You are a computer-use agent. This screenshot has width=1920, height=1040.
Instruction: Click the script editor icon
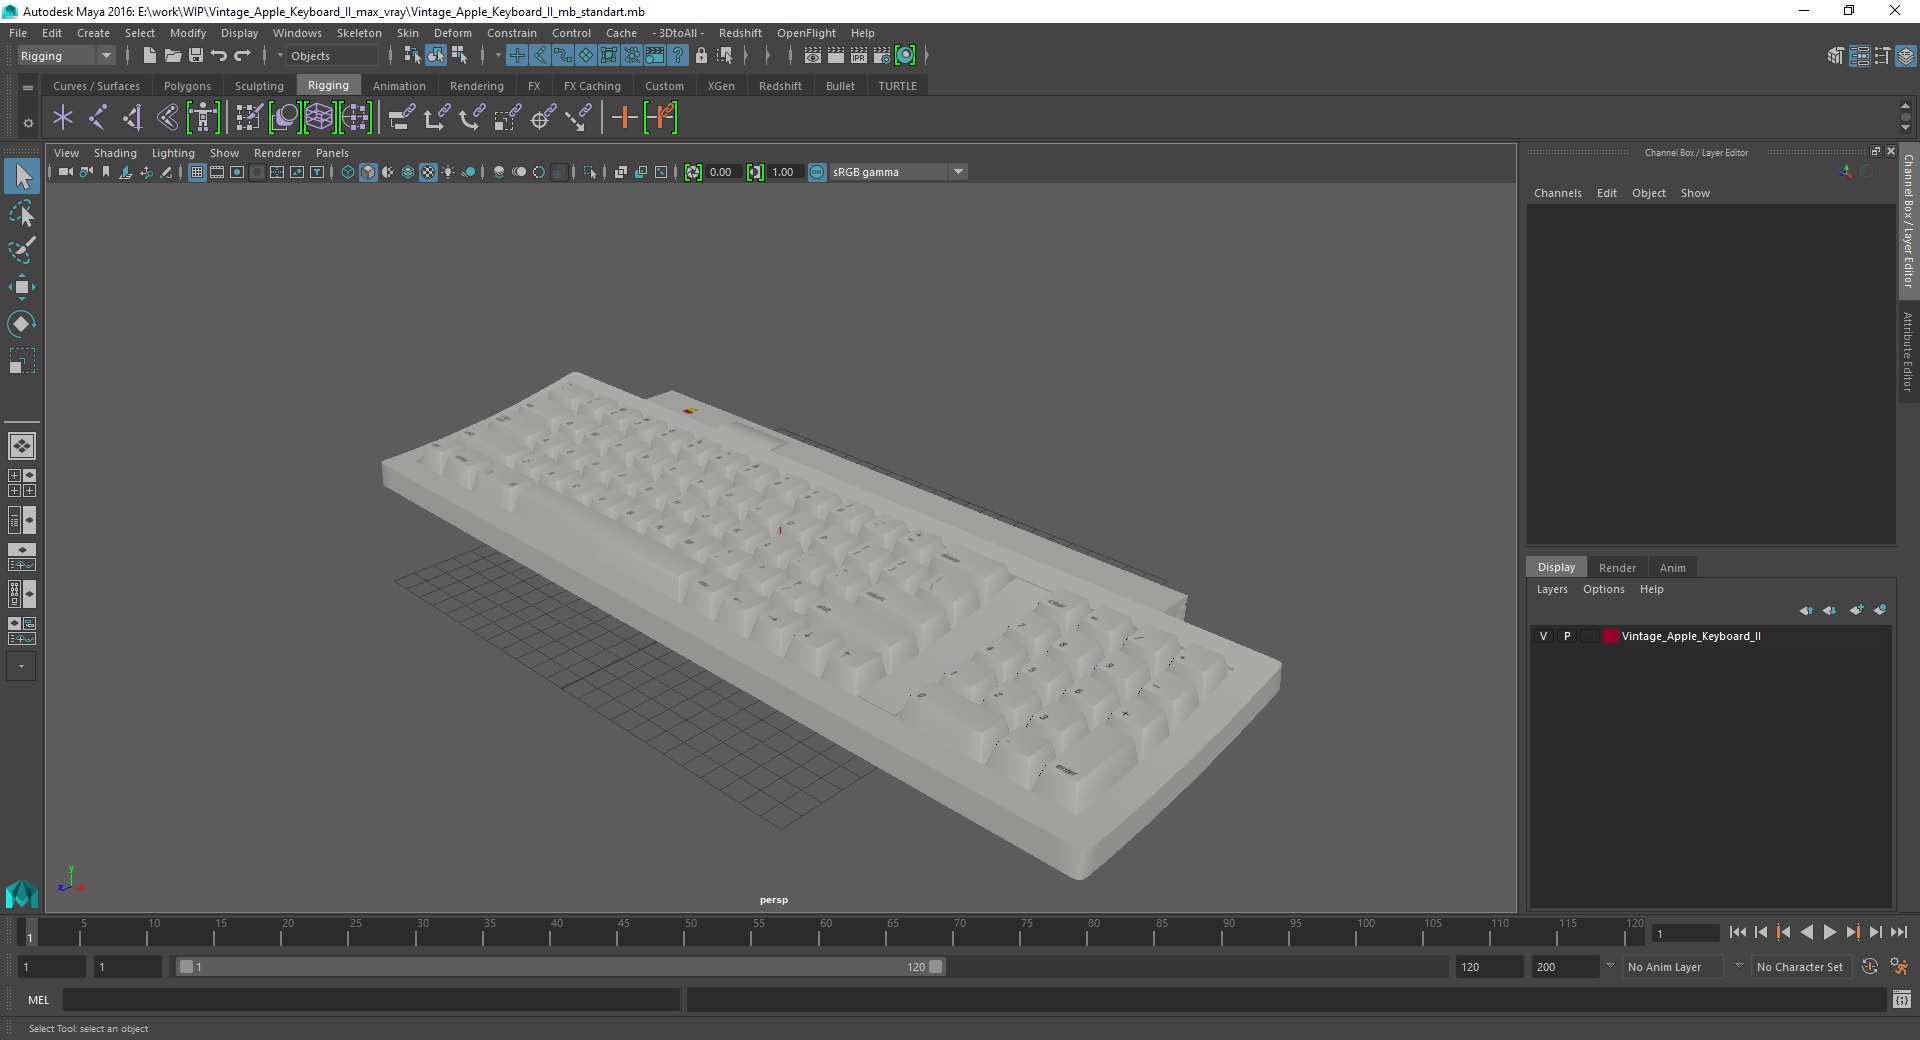click(x=1902, y=1000)
